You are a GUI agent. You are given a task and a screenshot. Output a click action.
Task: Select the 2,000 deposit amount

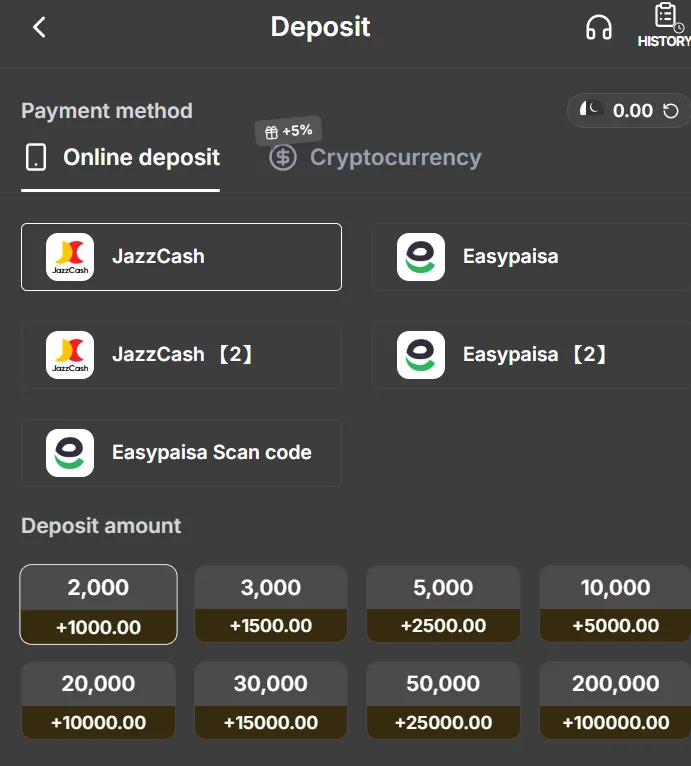pyautogui.click(x=98, y=604)
